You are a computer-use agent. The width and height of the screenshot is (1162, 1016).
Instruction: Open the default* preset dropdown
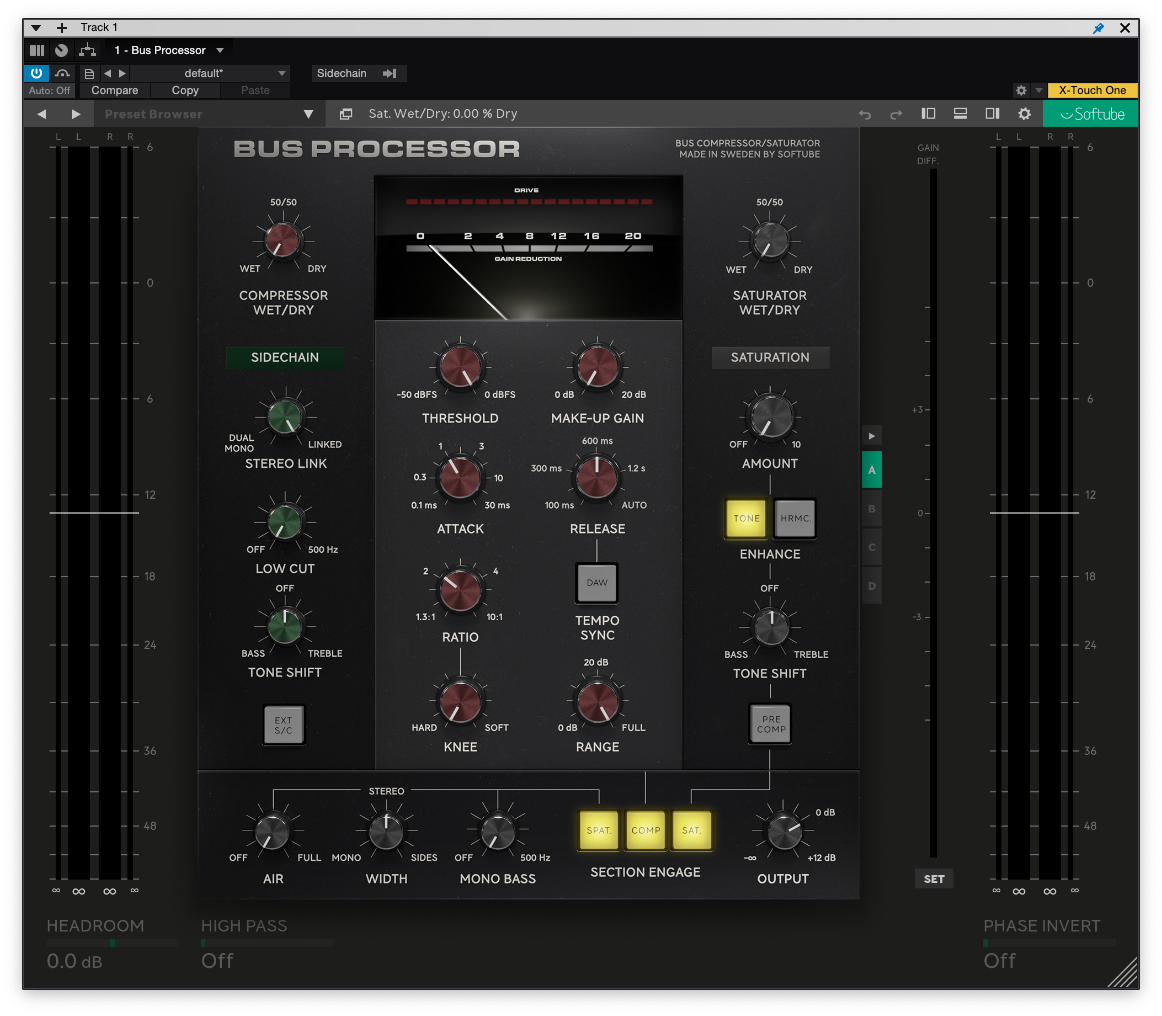click(x=210, y=73)
